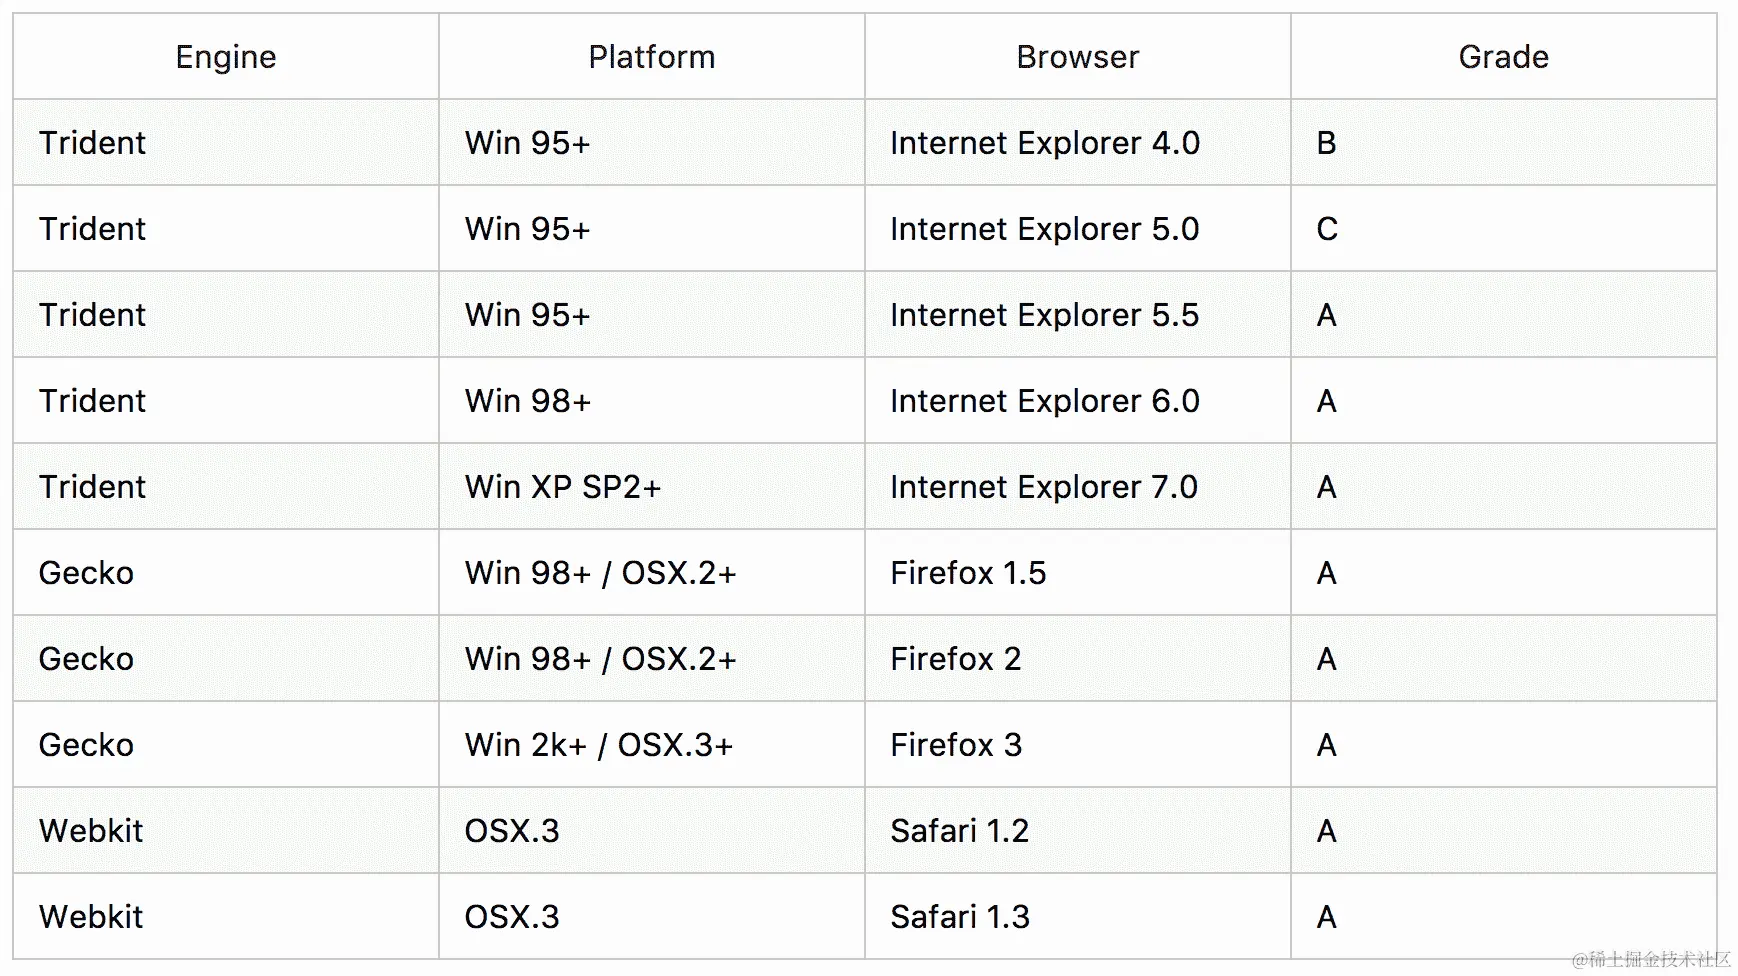Click the Win XP SP2+ platform cell

[563, 487]
